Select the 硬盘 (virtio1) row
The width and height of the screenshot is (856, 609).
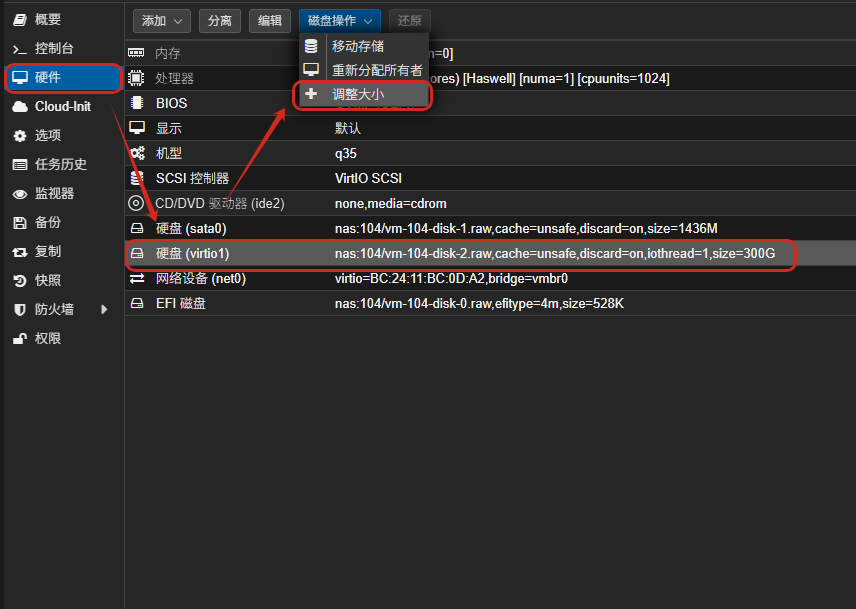coord(460,254)
